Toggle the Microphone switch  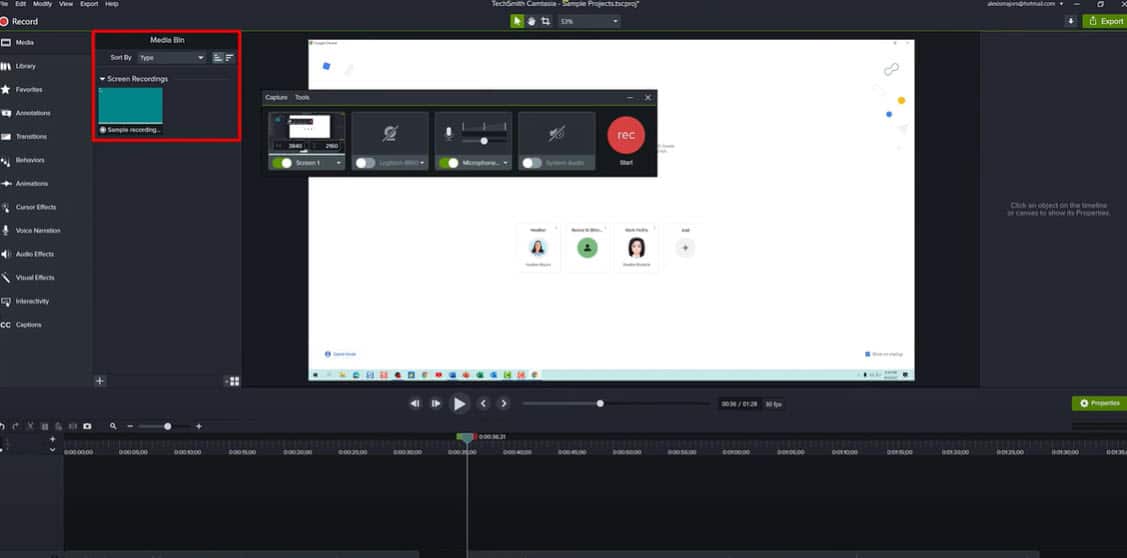pyautogui.click(x=448, y=163)
